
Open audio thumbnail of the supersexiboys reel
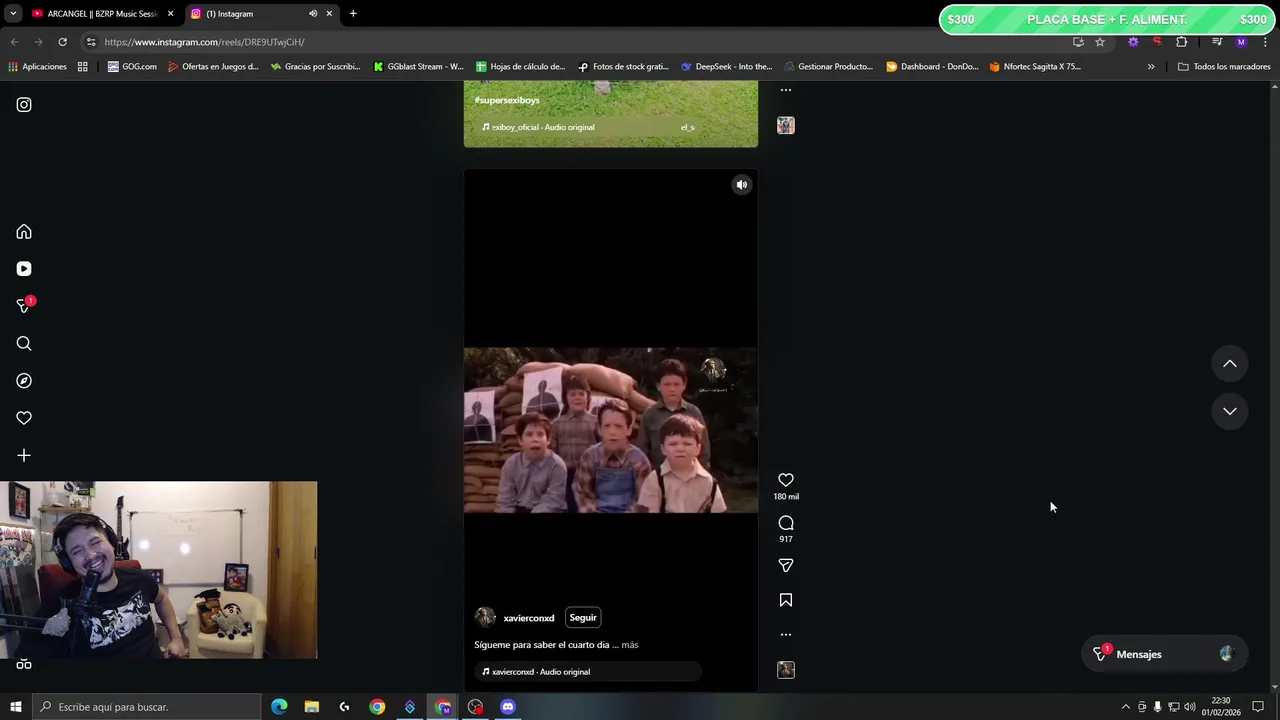click(786, 125)
